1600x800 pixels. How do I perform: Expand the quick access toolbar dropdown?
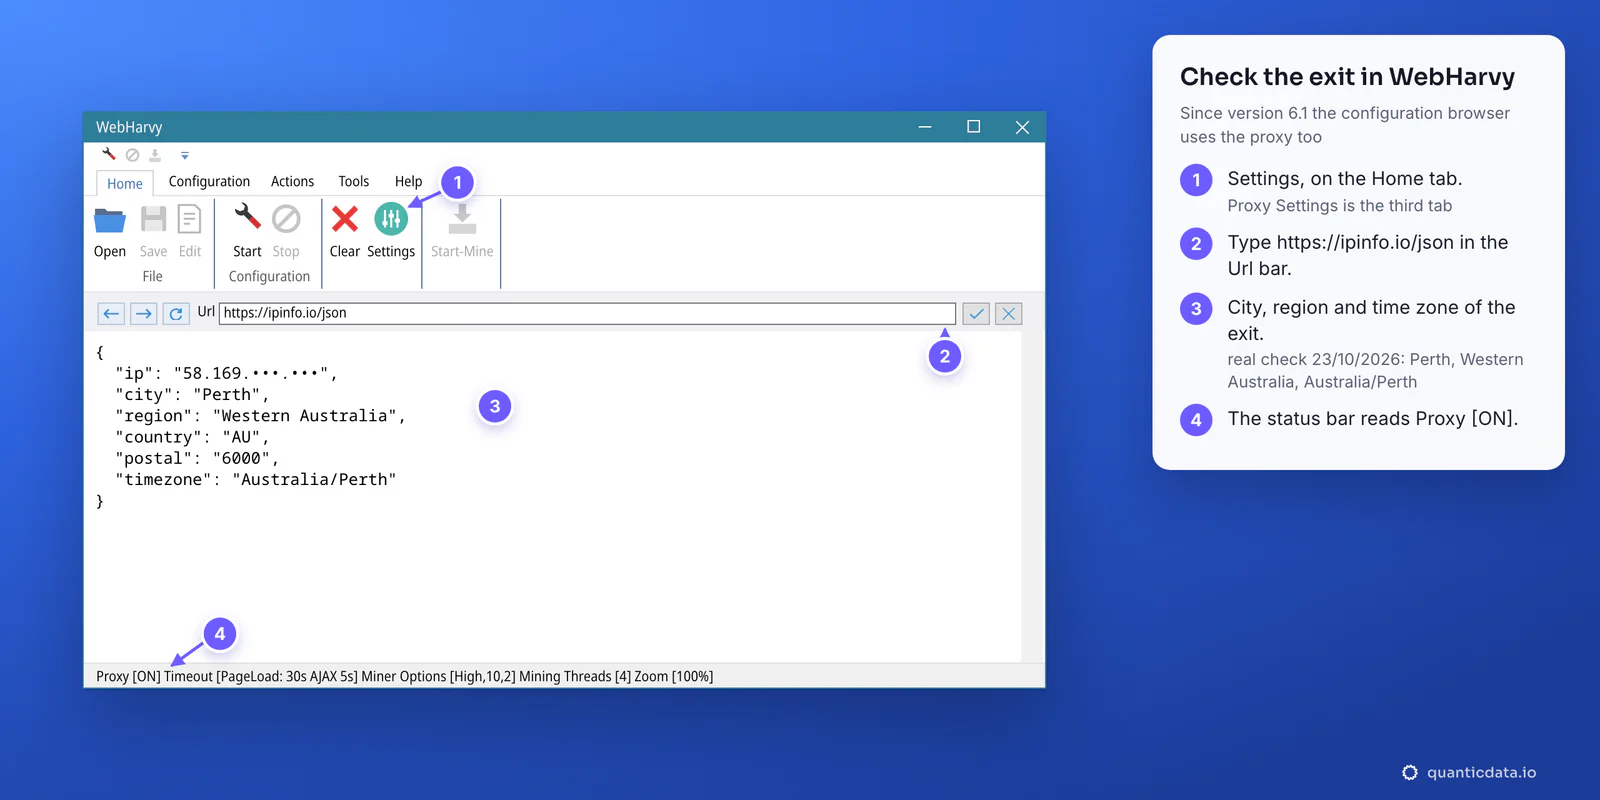tap(185, 156)
